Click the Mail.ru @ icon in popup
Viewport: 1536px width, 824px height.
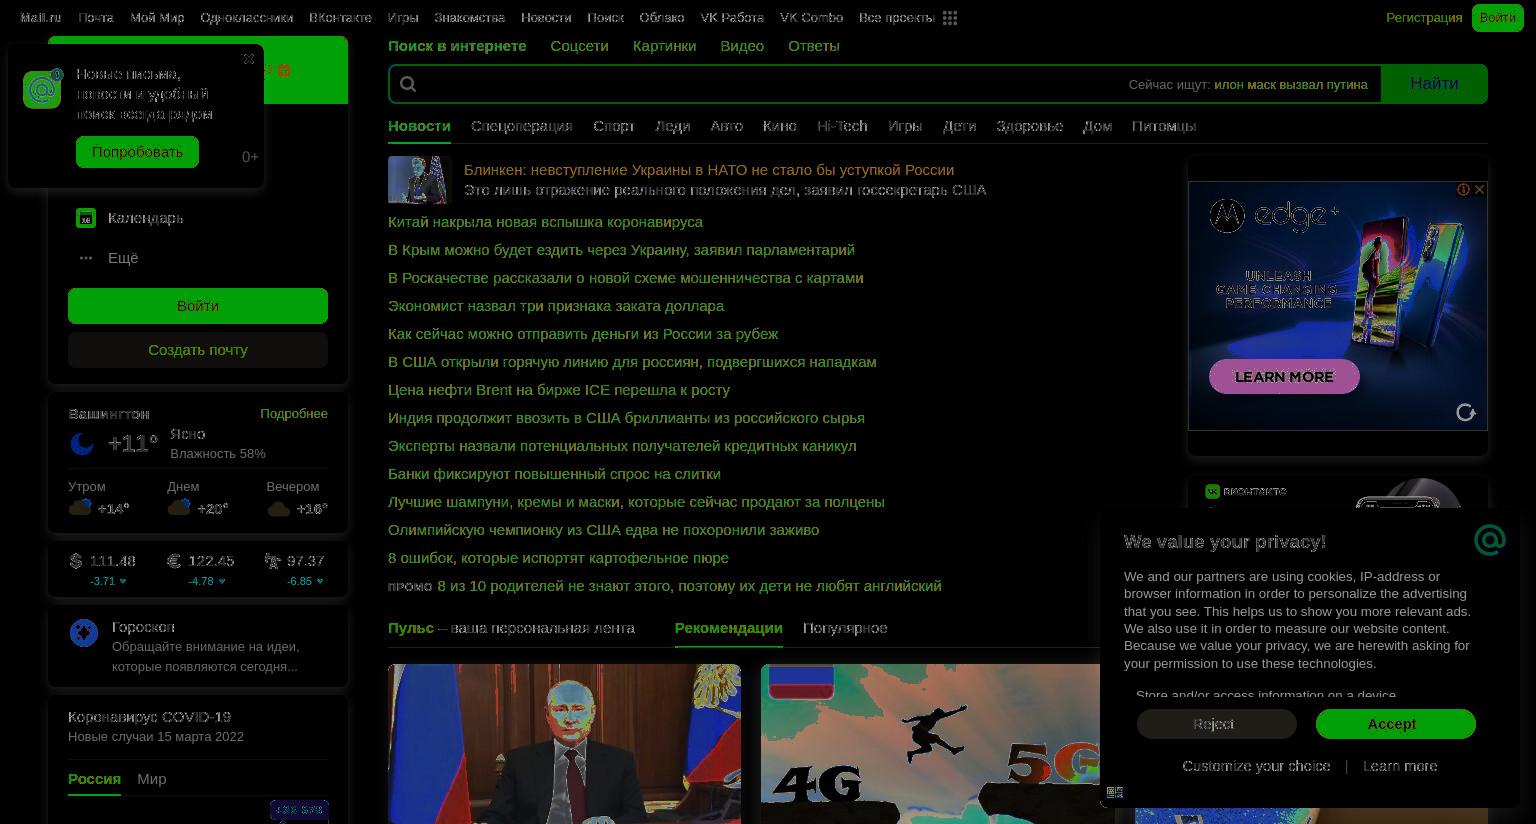[x=42, y=90]
